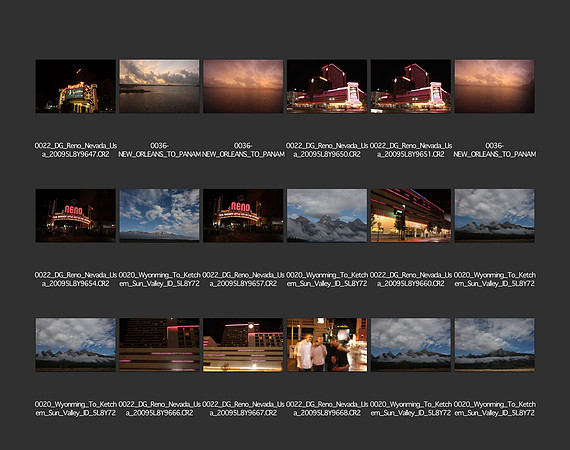Viewport: 570px width, 450px height.
Task: Click the filename ending 2009SL8Y9651.CR2
Action: [x=411, y=150]
